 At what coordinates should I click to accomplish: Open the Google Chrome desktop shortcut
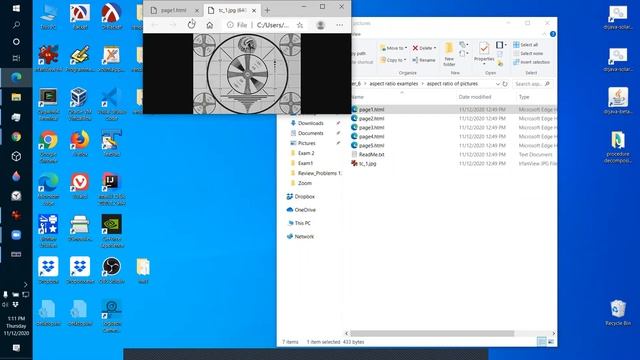[48, 147]
